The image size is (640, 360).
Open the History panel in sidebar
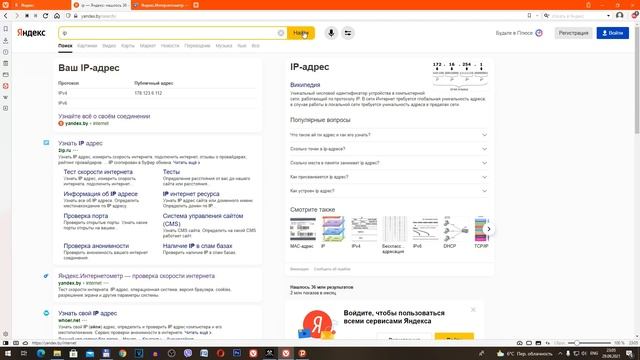6,52
